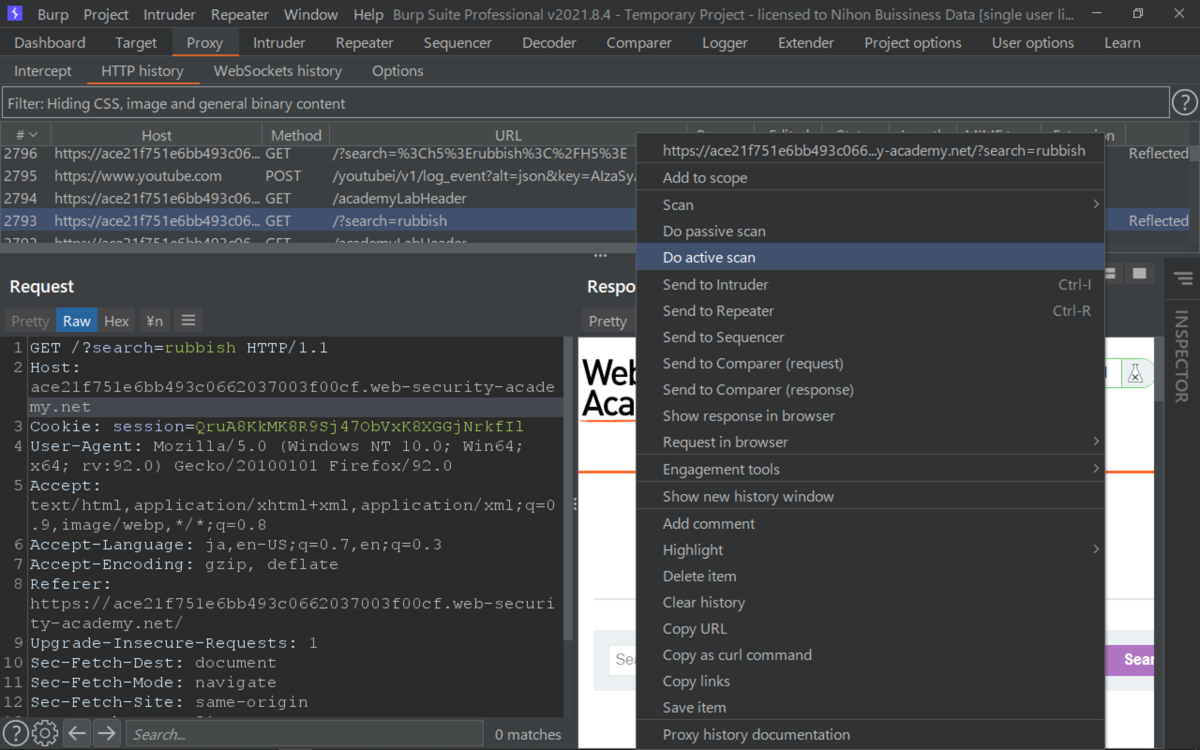Switch to the Dashboard tab
The width and height of the screenshot is (1200, 750).
pyautogui.click(x=50, y=43)
